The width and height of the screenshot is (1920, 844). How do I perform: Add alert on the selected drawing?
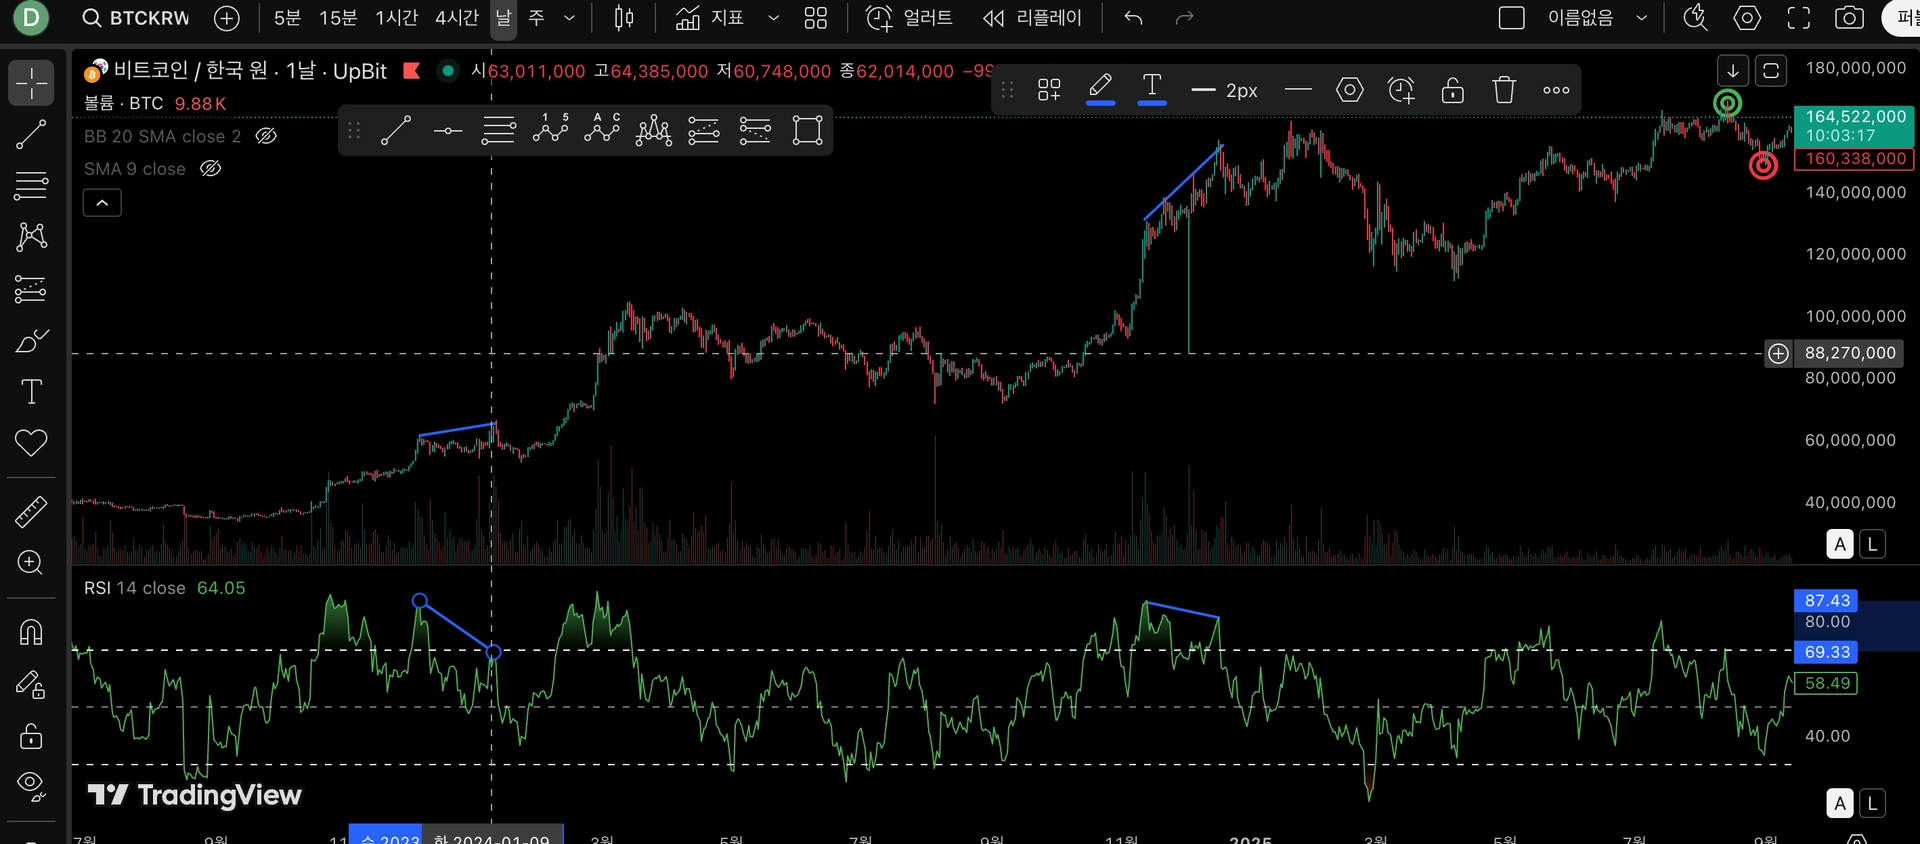(1402, 90)
